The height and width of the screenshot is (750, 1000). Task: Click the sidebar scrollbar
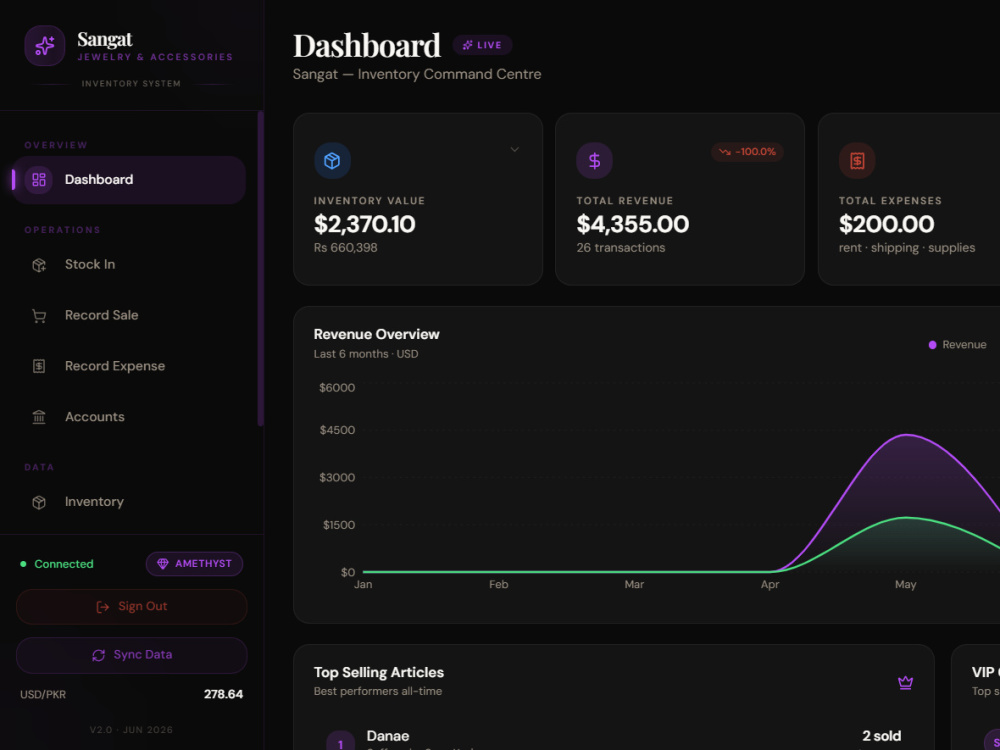coord(260,268)
